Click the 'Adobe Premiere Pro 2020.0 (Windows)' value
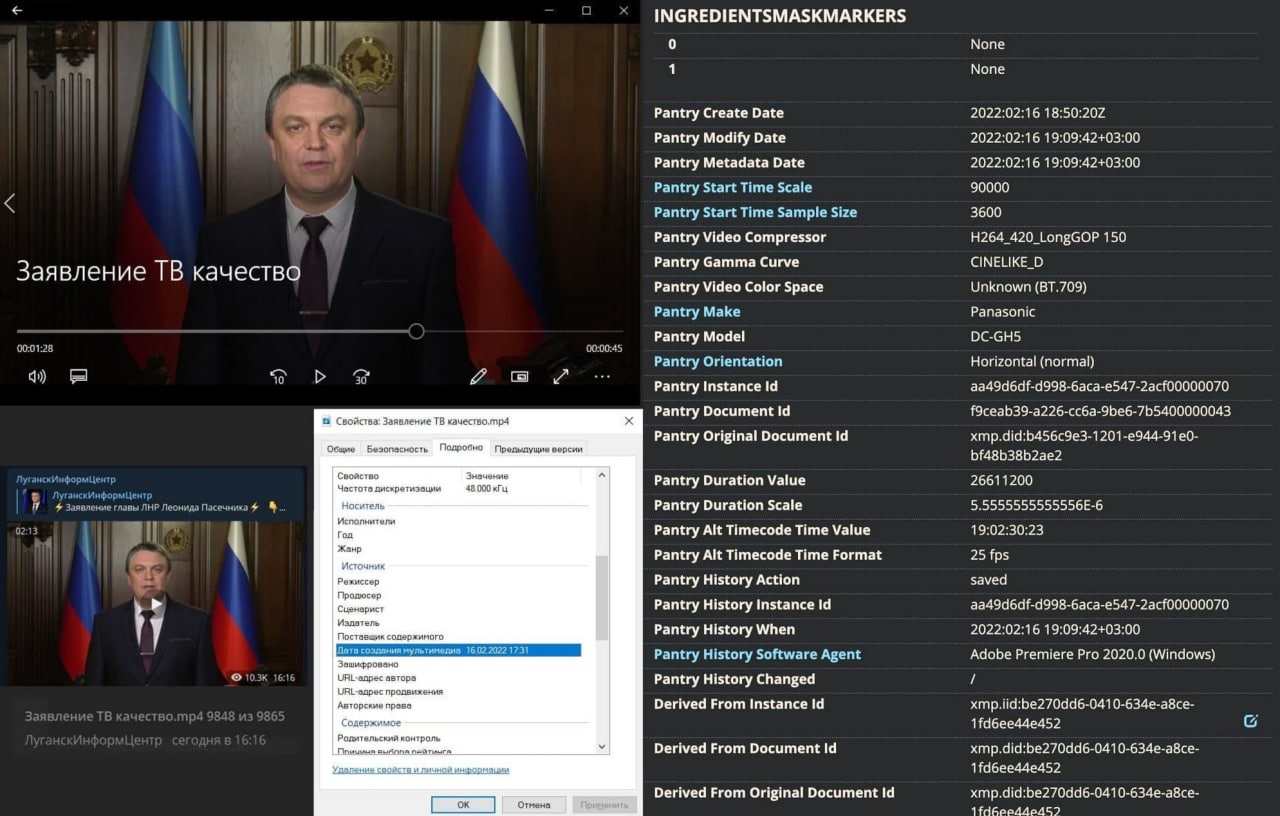The height and width of the screenshot is (816, 1280). [1093, 654]
